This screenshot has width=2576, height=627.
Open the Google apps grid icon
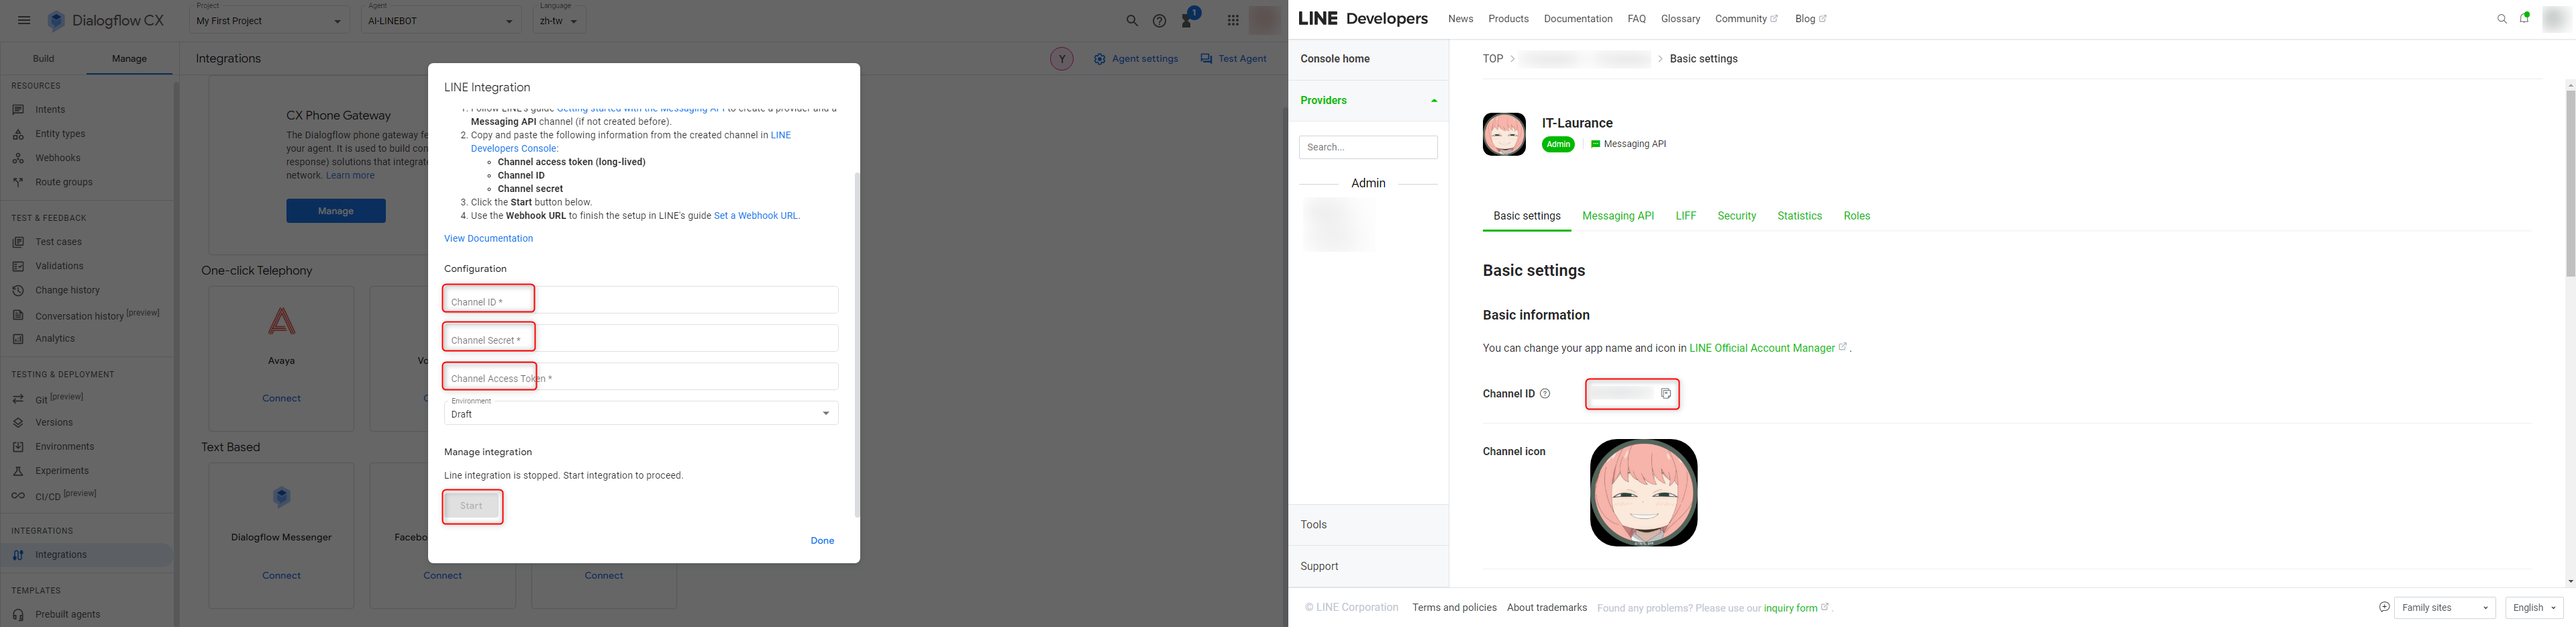tap(1233, 20)
